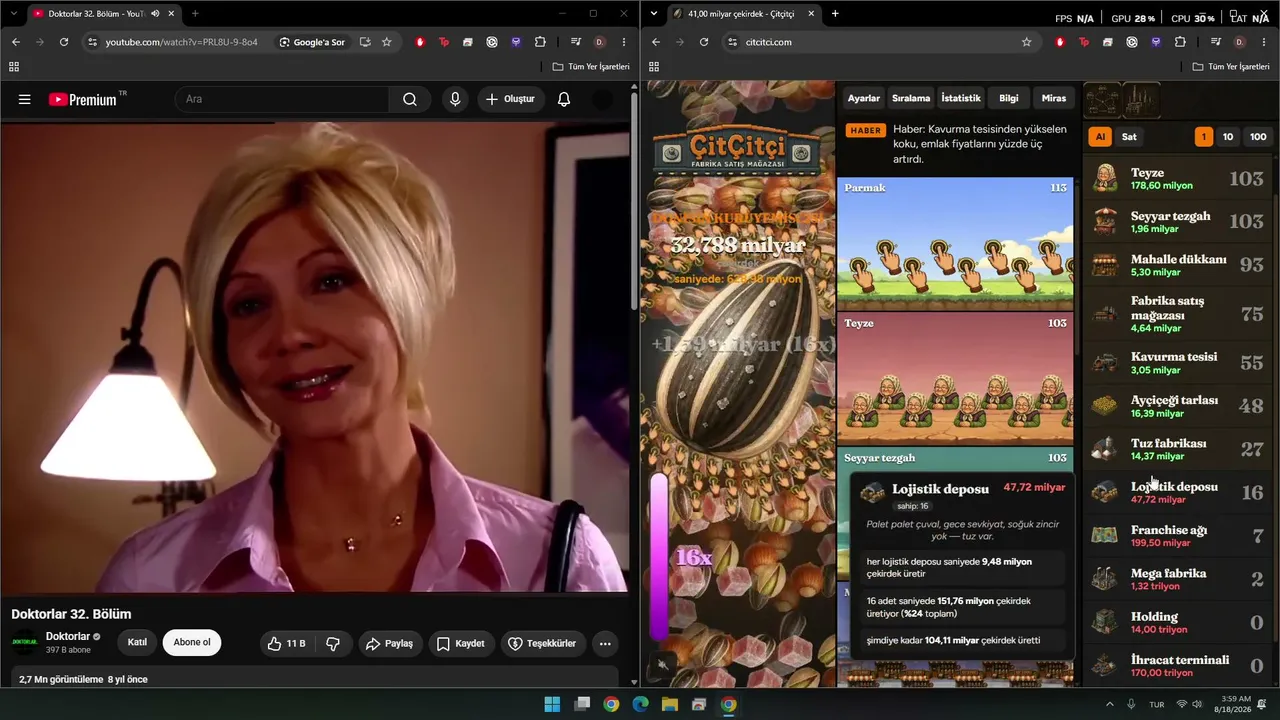
Task: Open the Sıralama tab
Action: click(x=911, y=98)
